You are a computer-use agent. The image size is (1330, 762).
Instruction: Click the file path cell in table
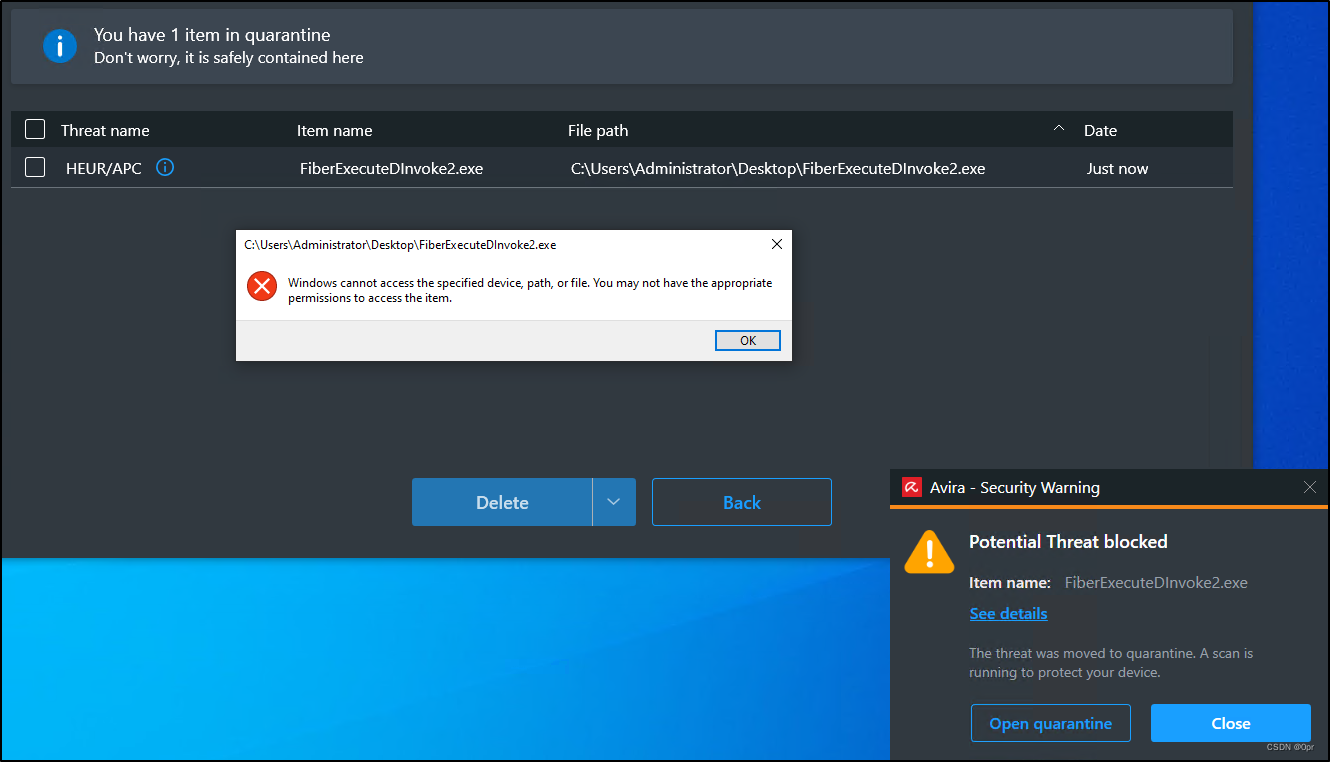point(778,168)
